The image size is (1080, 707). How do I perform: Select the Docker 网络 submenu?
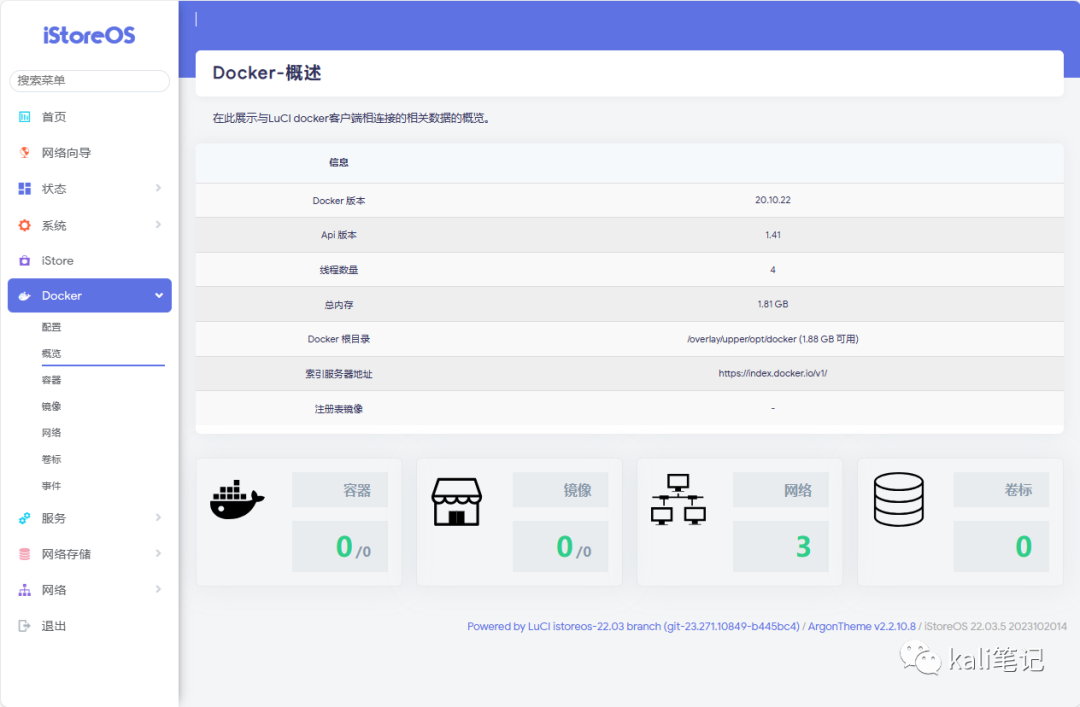(51, 433)
